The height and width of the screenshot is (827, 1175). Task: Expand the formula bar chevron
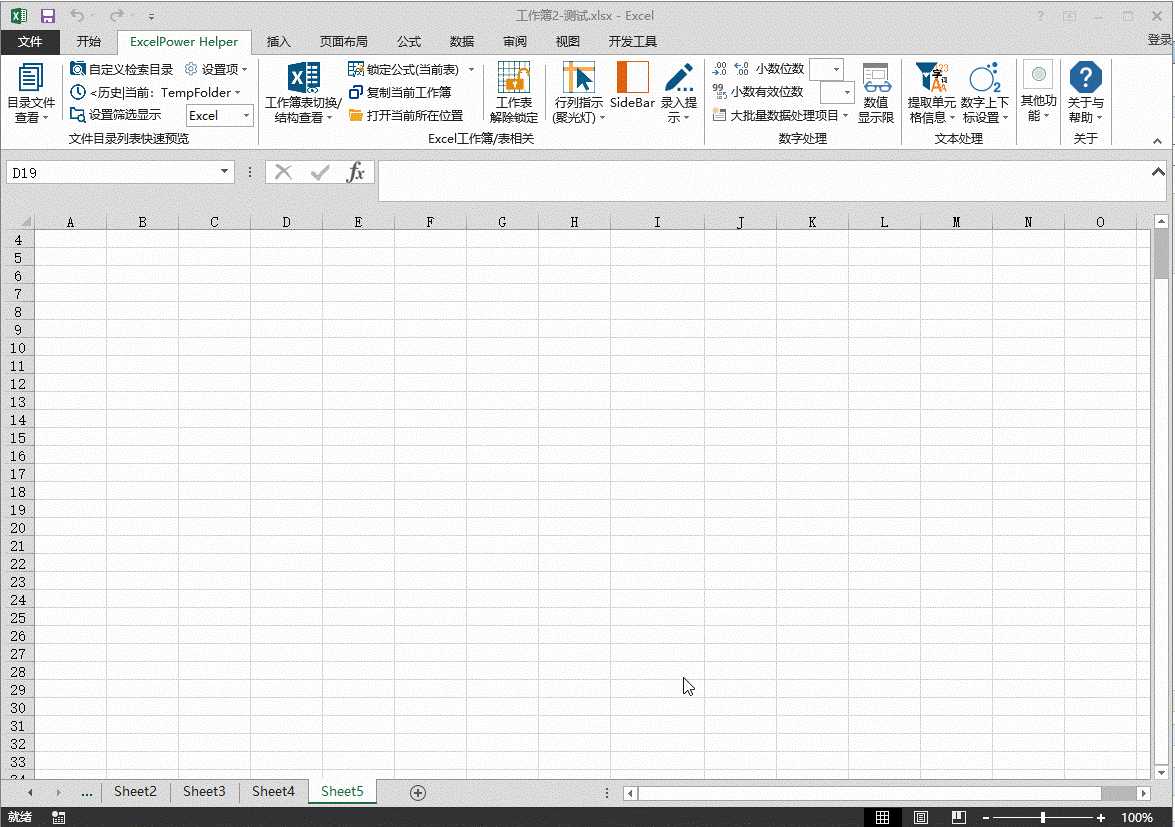(x=1158, y=172)
